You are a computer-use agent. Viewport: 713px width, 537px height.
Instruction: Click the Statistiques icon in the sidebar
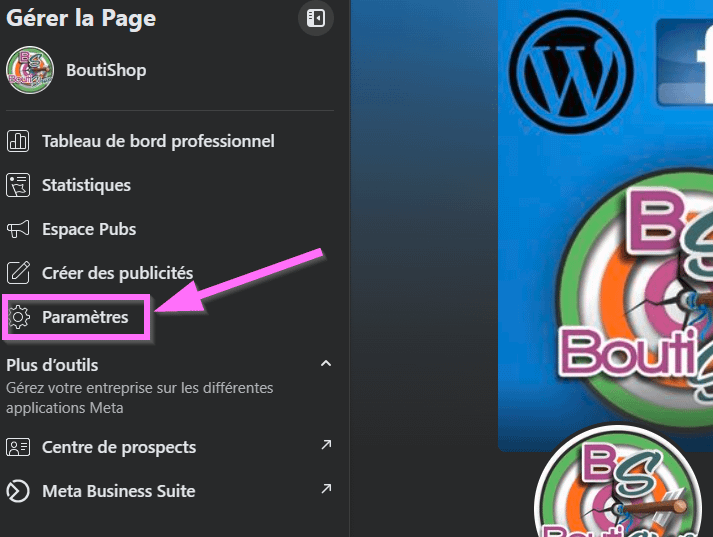18,185
